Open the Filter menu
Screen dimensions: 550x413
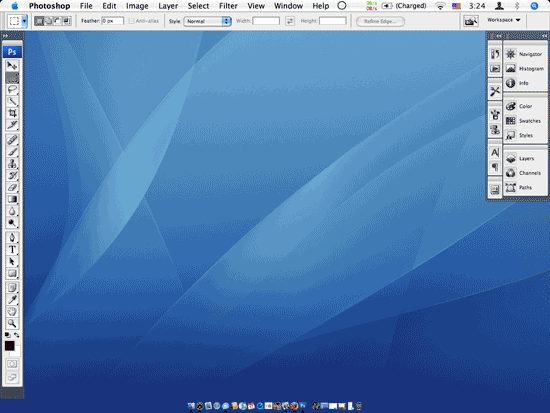coord(228,6)
